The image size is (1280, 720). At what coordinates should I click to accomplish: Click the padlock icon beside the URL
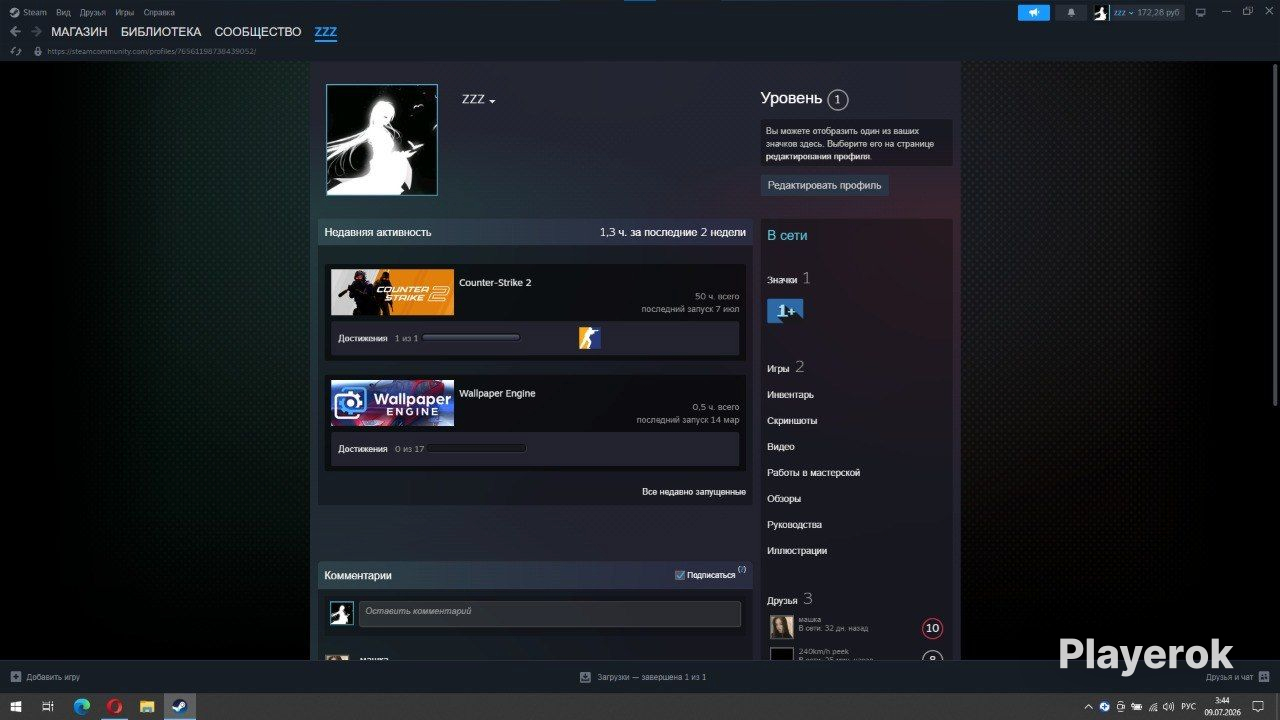pyautogui.click(x=38, y=51)
